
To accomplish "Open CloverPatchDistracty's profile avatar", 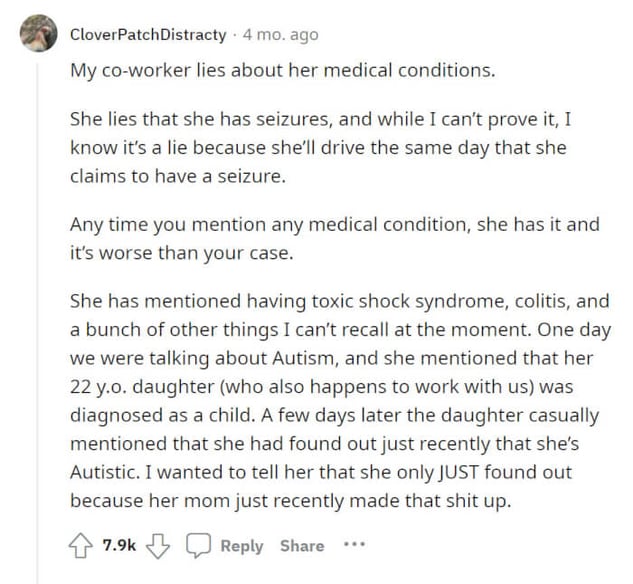I will coord(39,33).
